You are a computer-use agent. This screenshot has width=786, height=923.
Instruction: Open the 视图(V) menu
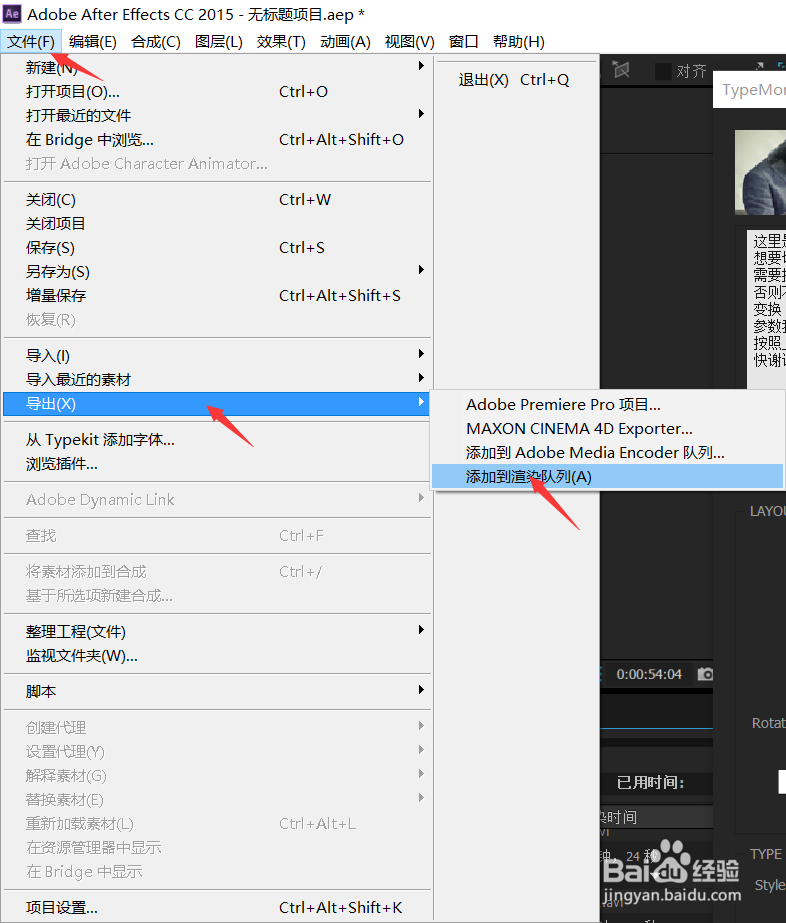tap(409, 42)
